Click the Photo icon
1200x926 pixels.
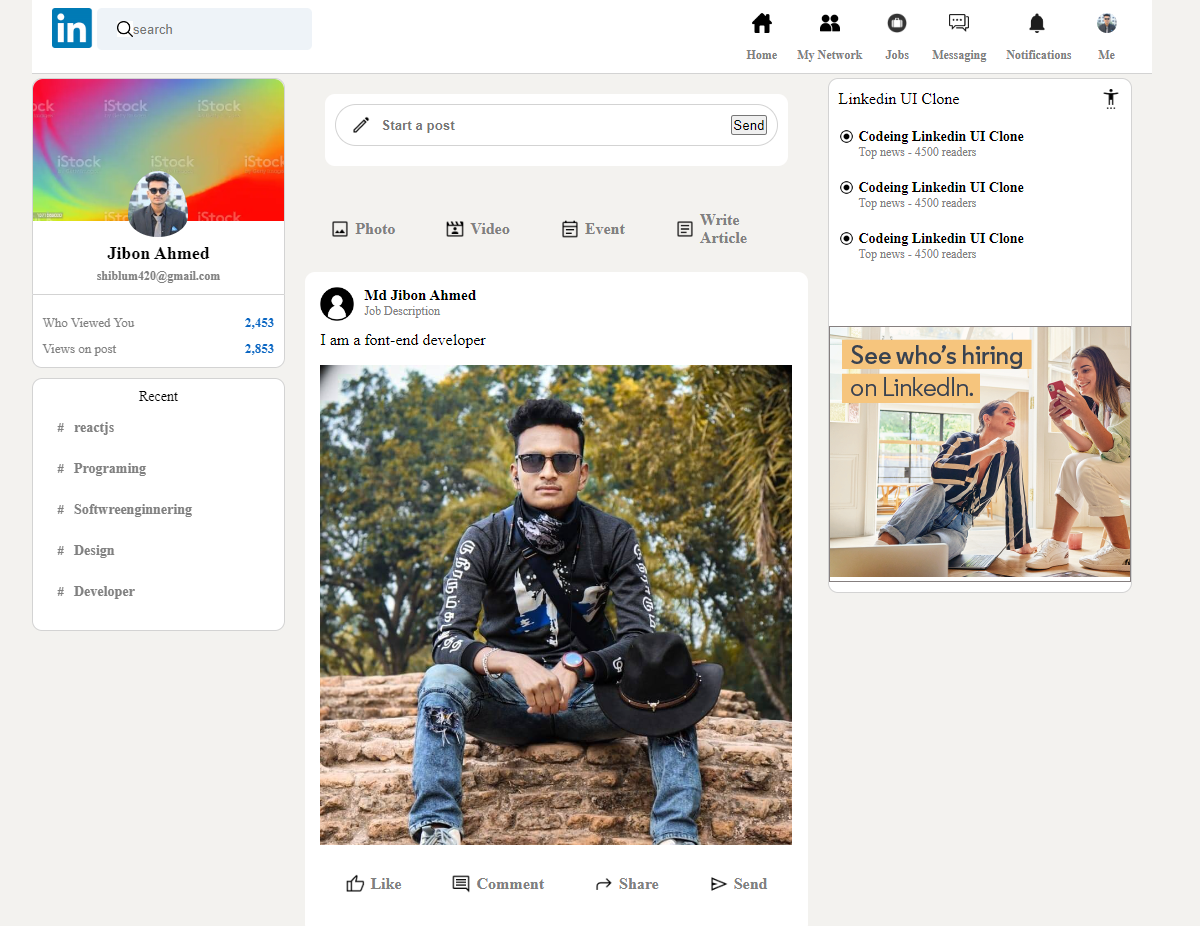(340, 229)
